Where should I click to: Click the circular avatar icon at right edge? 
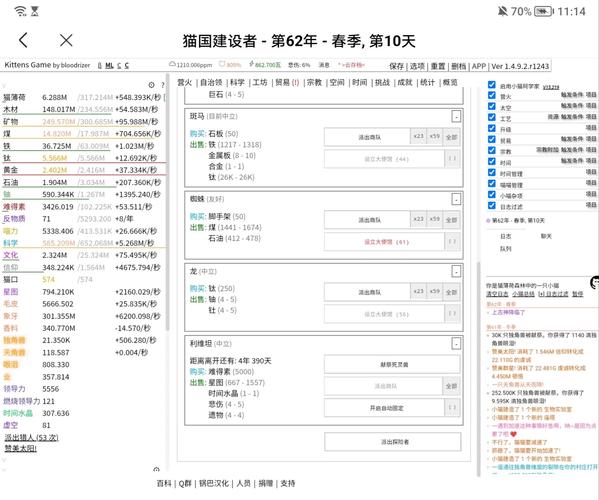594,282
